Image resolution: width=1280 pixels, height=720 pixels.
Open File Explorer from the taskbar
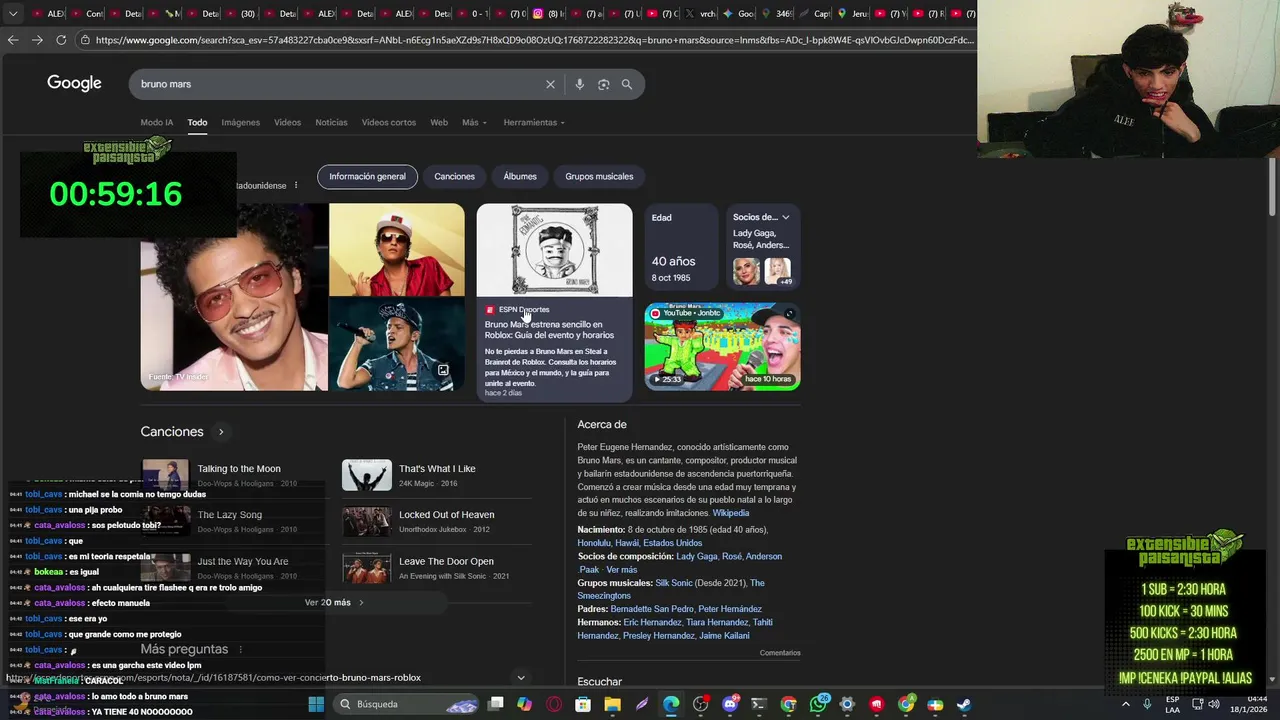[x=612, y=704]
